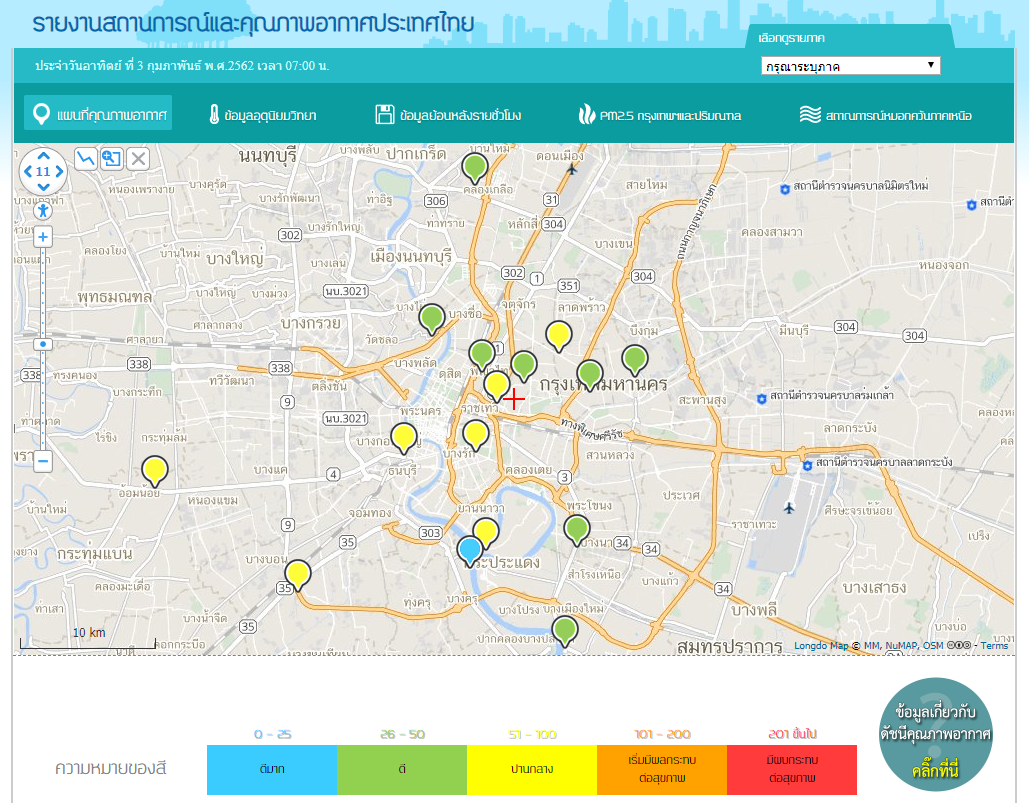Zoom in with the plus button
1029x803 pixels.
(43, 238)
